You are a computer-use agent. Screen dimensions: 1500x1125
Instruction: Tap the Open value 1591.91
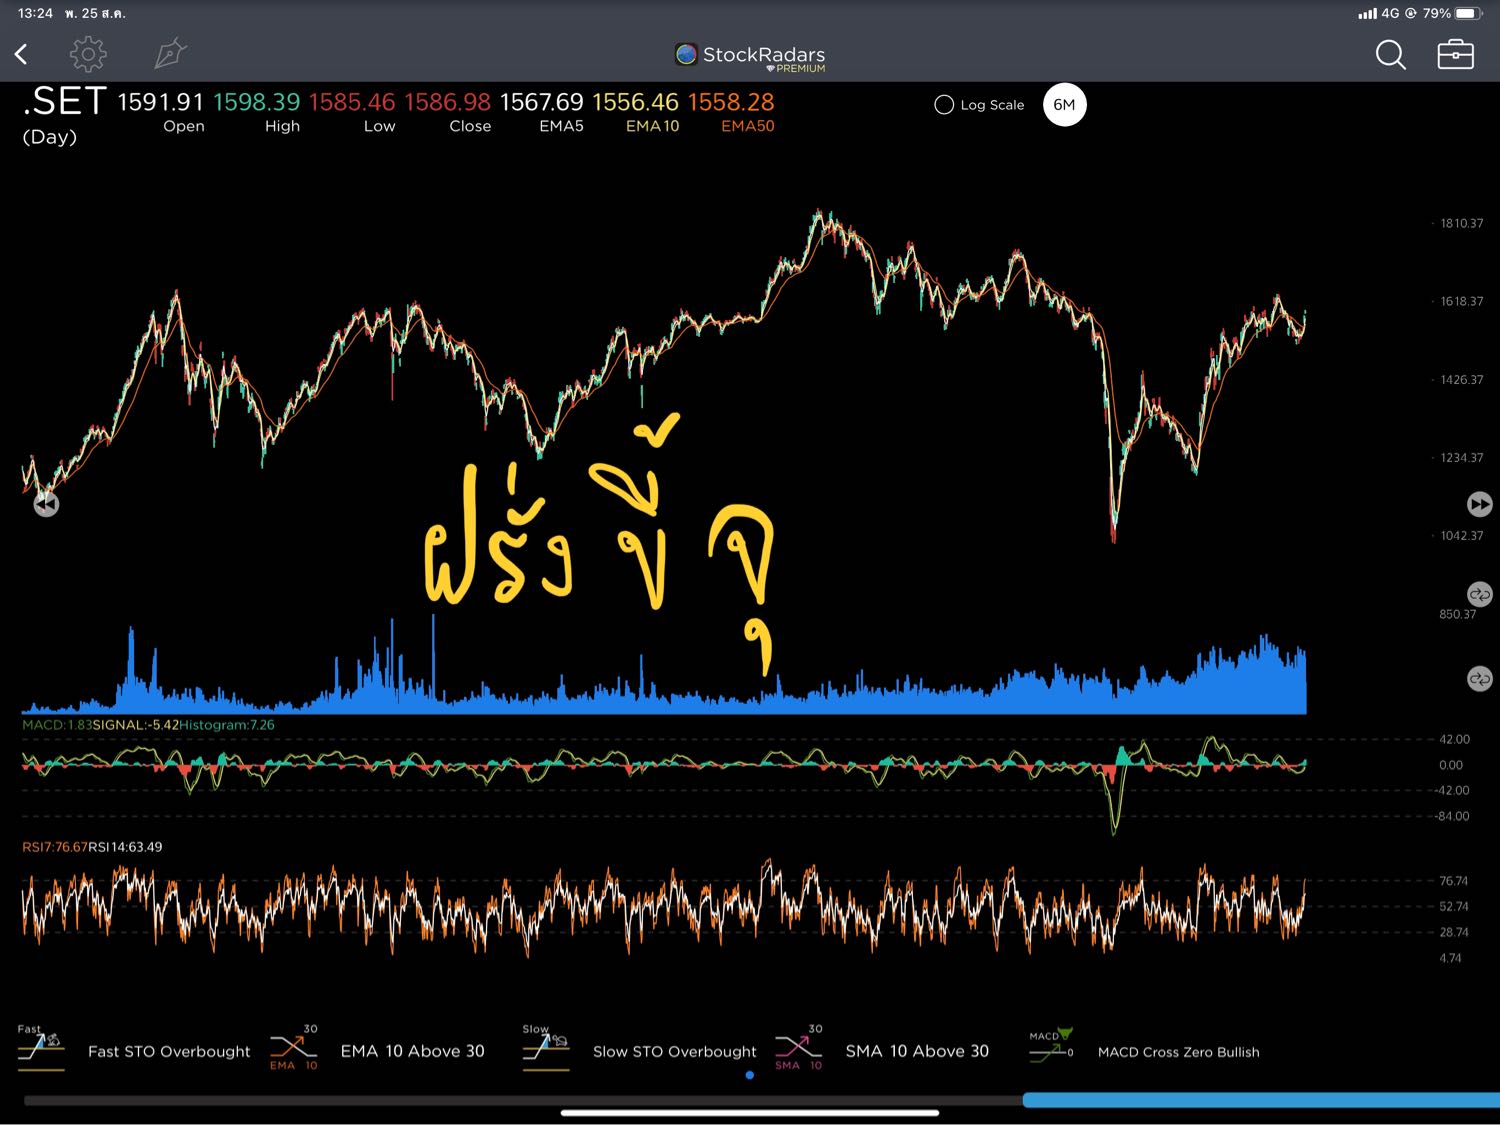(161, 102)
